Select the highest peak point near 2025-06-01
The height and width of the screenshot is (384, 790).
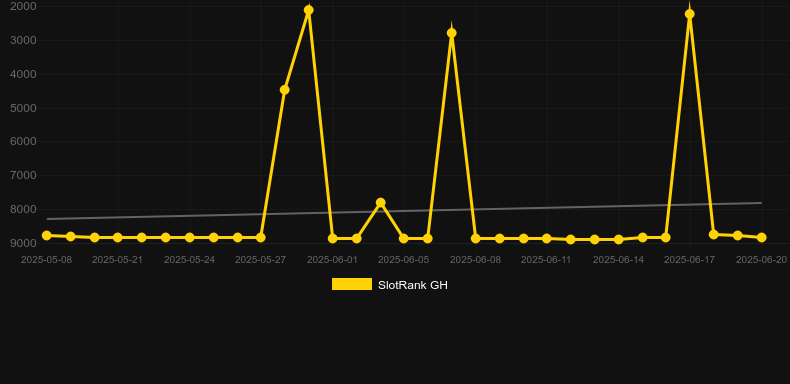(x=309, y=10)
